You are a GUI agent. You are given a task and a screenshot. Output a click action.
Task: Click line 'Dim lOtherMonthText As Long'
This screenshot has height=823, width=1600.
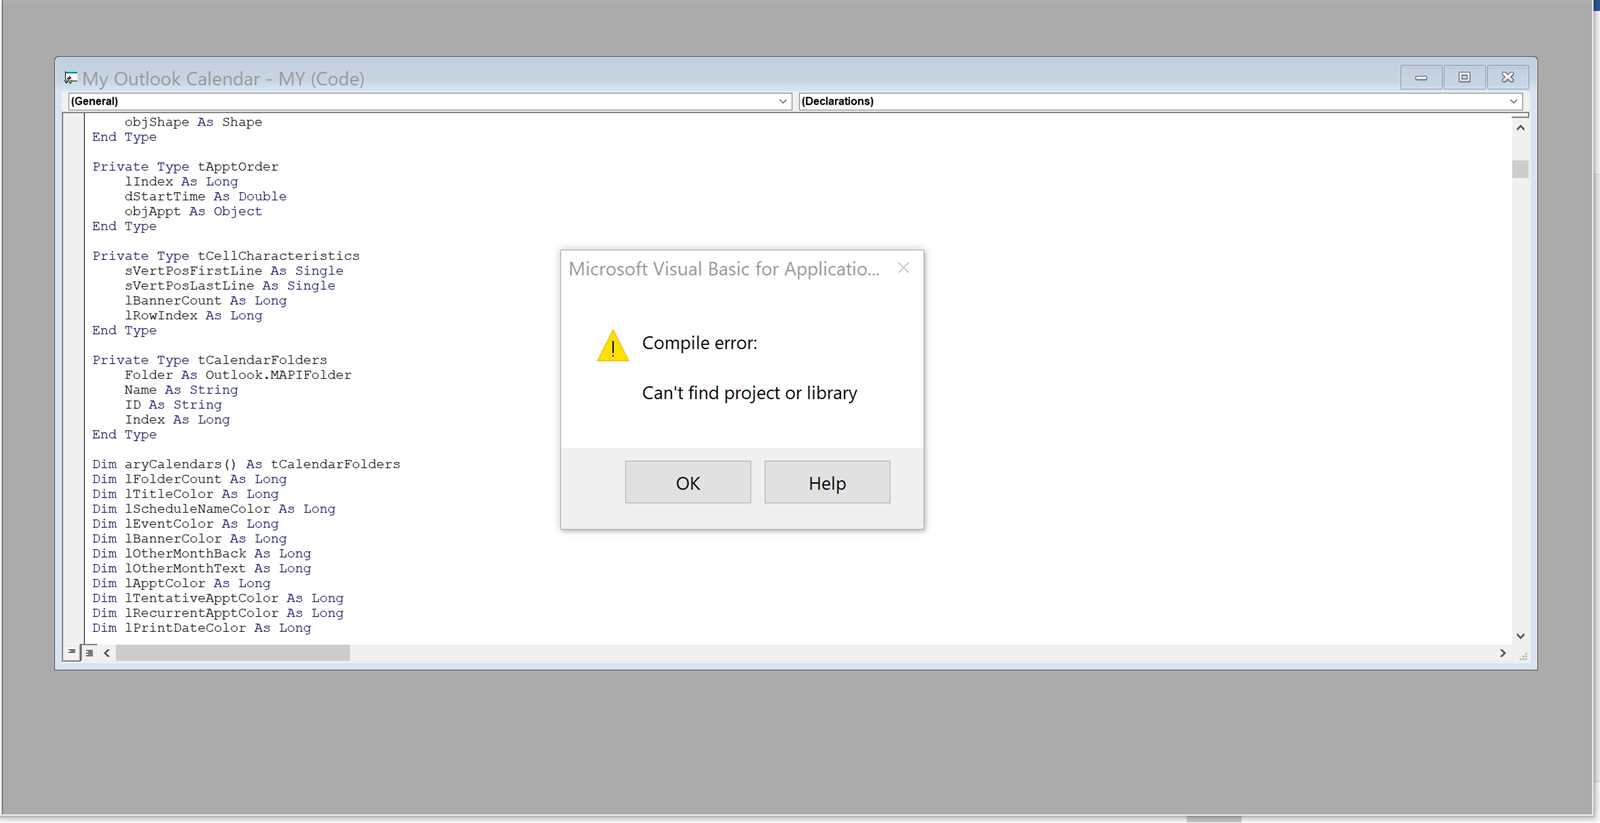[x=201, y=568]
